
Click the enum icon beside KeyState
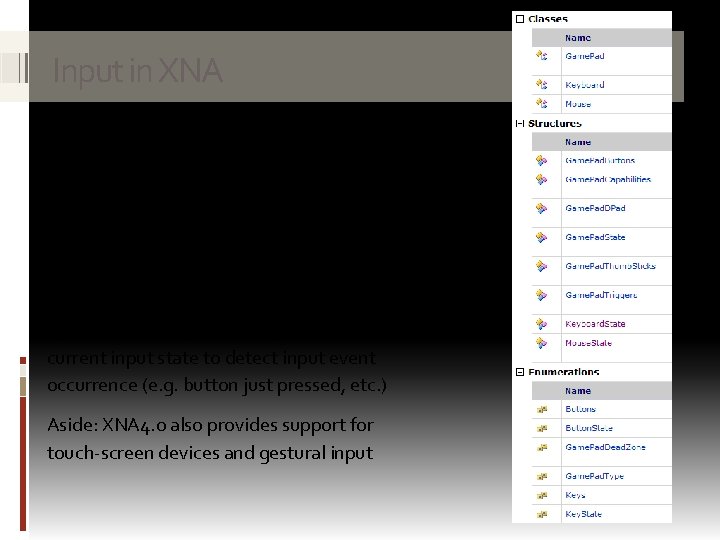(x=542, y=515)
